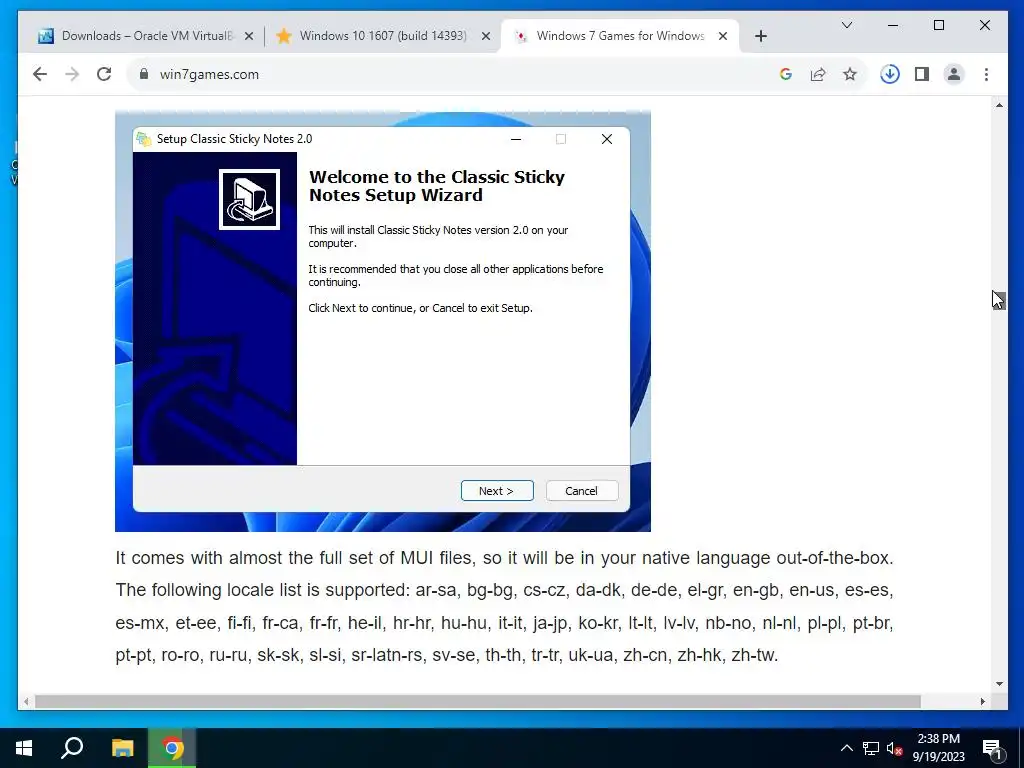Open the Windows Start menu
1024x768 pixels.
click(x=24, y=748)
